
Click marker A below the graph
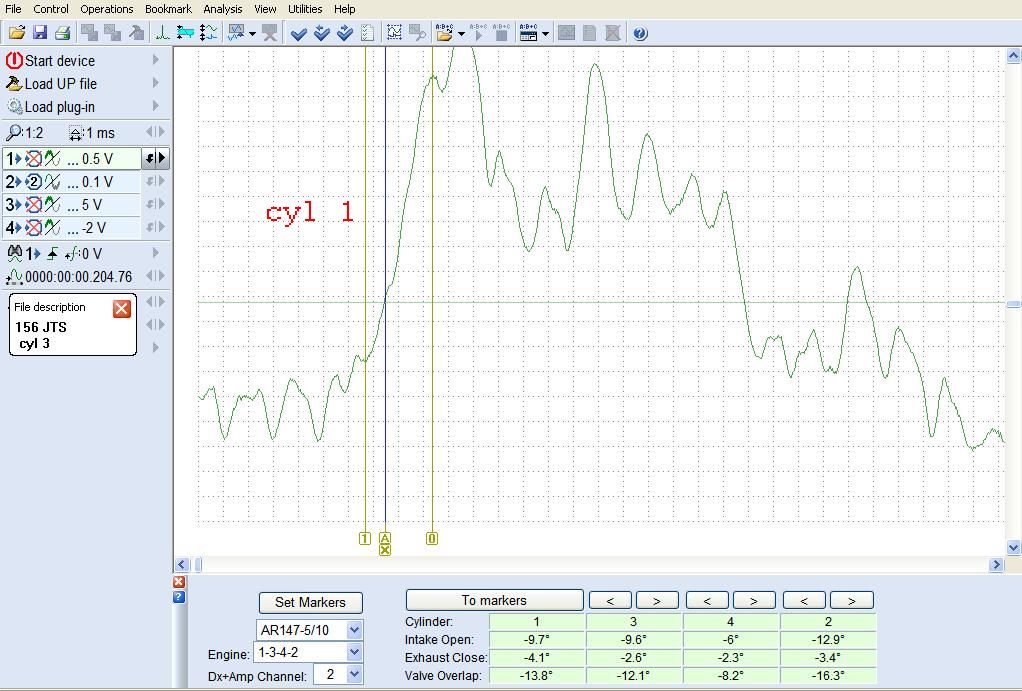[385, 538]
